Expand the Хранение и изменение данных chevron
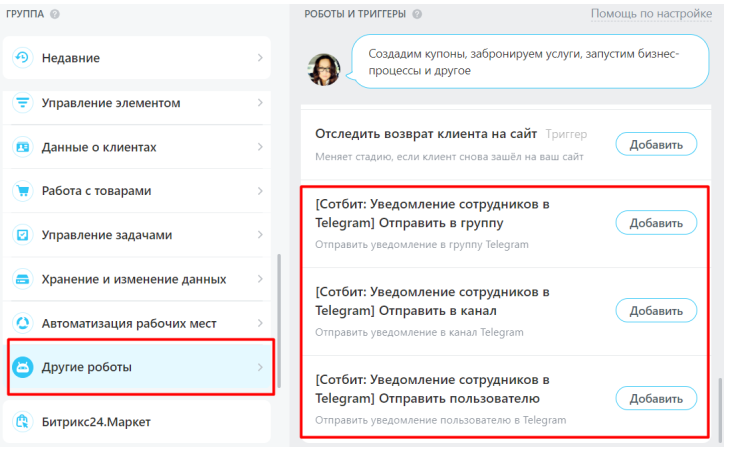The width and height of the screenshot is (730, 457). [260, 279]
